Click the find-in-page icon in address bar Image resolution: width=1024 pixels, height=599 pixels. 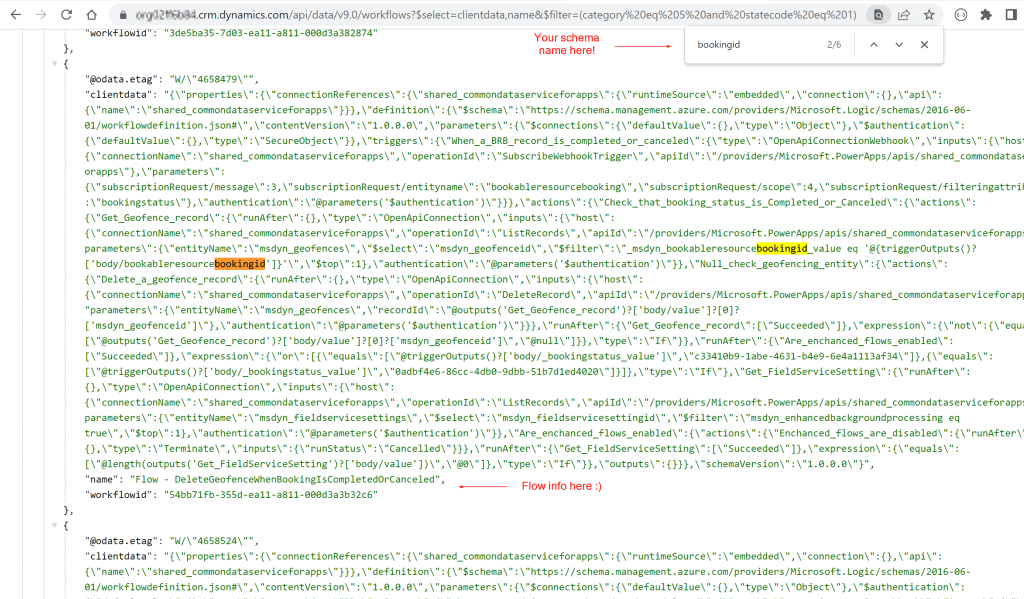coord(878,15)
